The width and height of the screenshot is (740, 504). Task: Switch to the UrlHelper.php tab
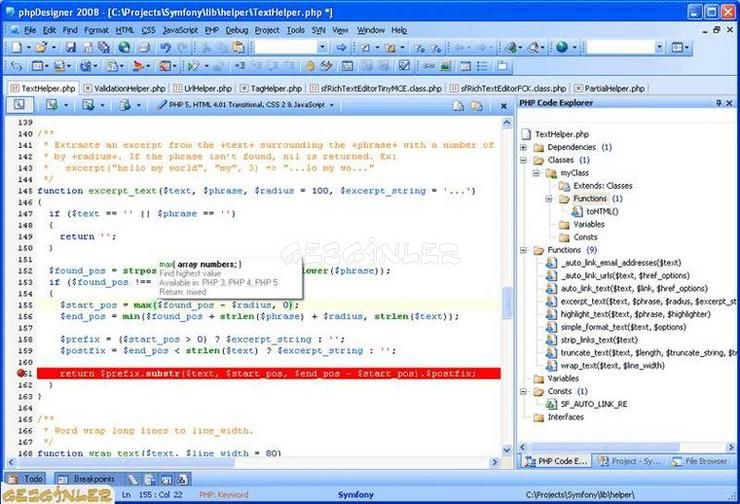click(202, 88)
